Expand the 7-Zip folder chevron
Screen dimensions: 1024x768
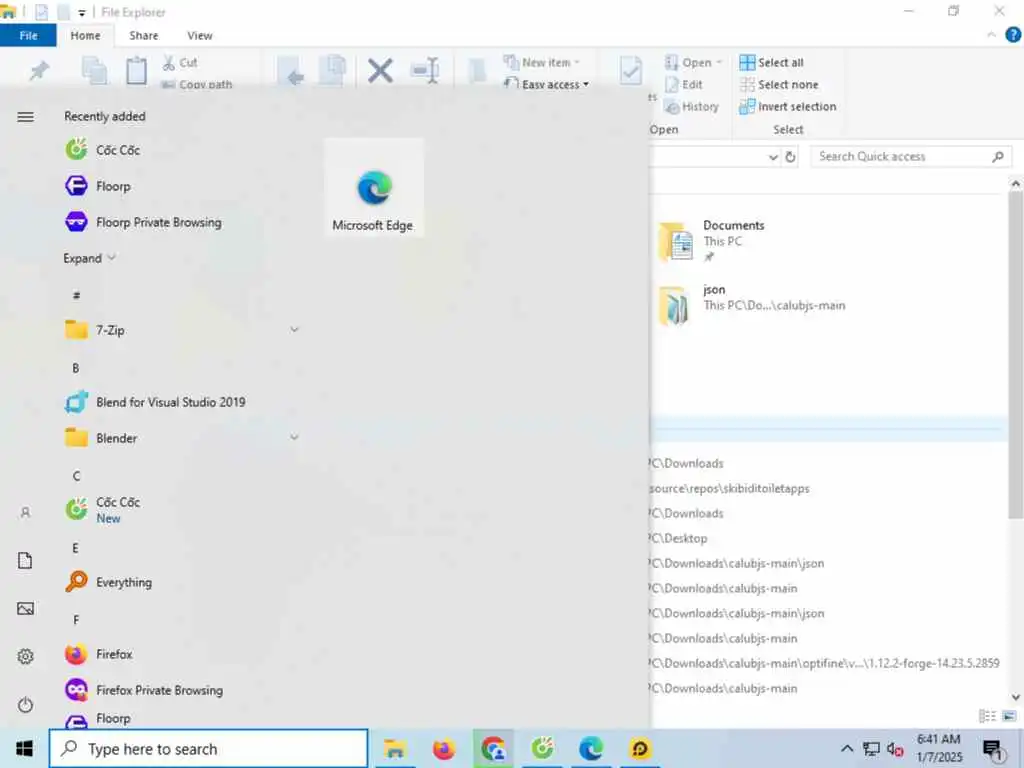[295, 330]
